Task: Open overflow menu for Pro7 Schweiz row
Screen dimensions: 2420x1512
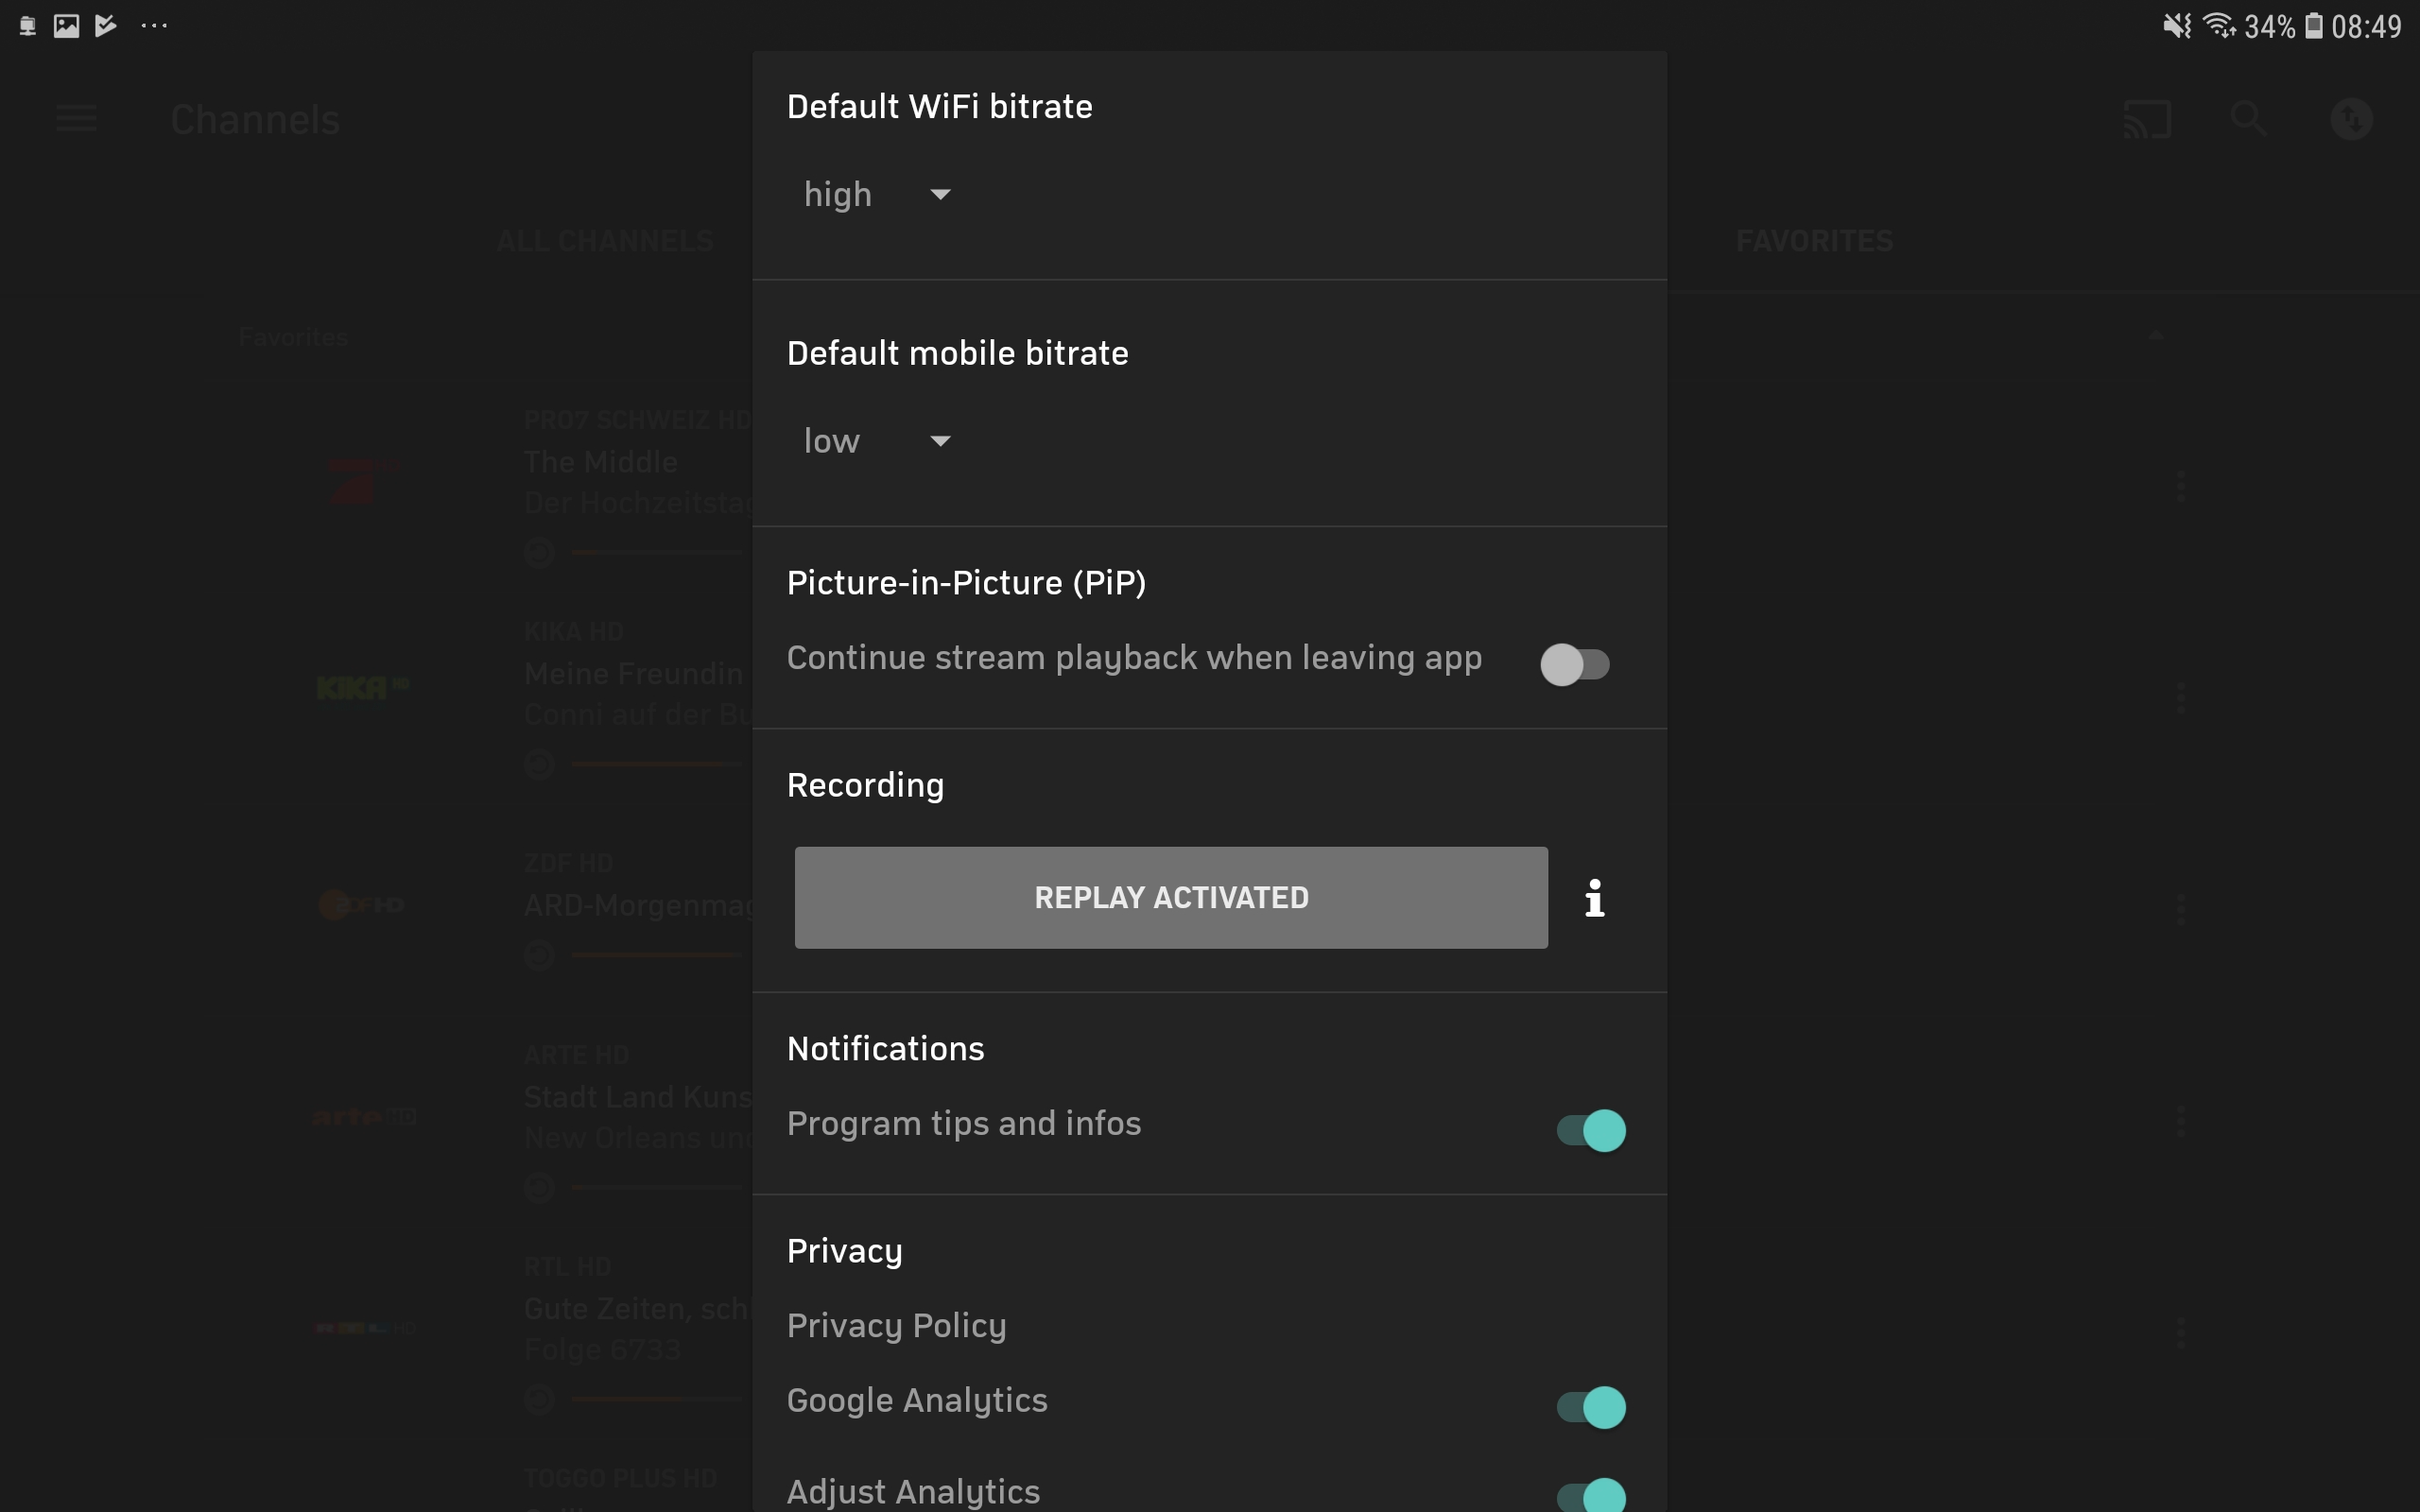Action: tap(2181, 486)
